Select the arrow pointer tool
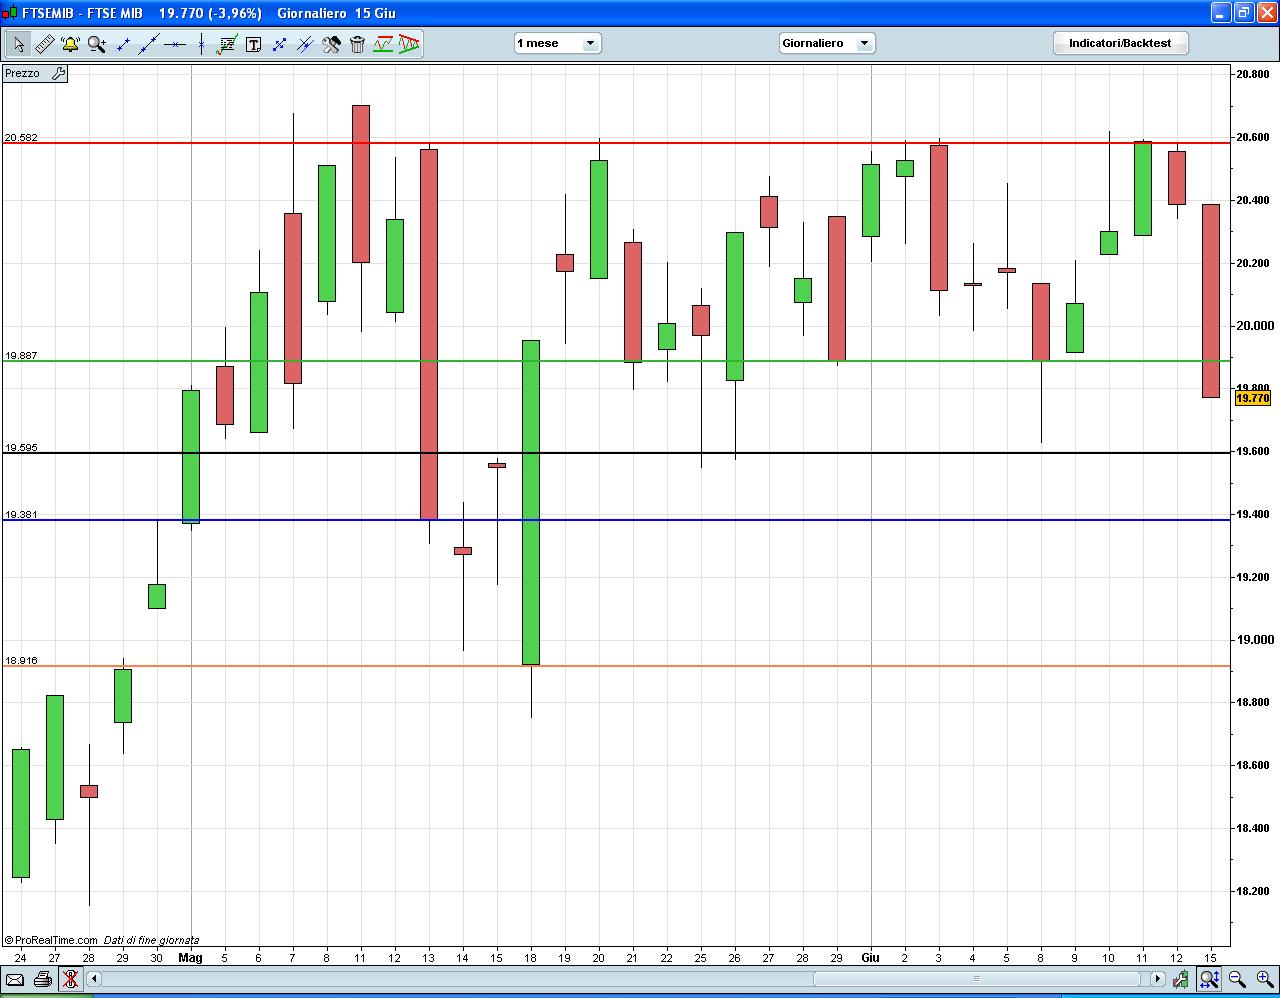 (x=19, y=44)
